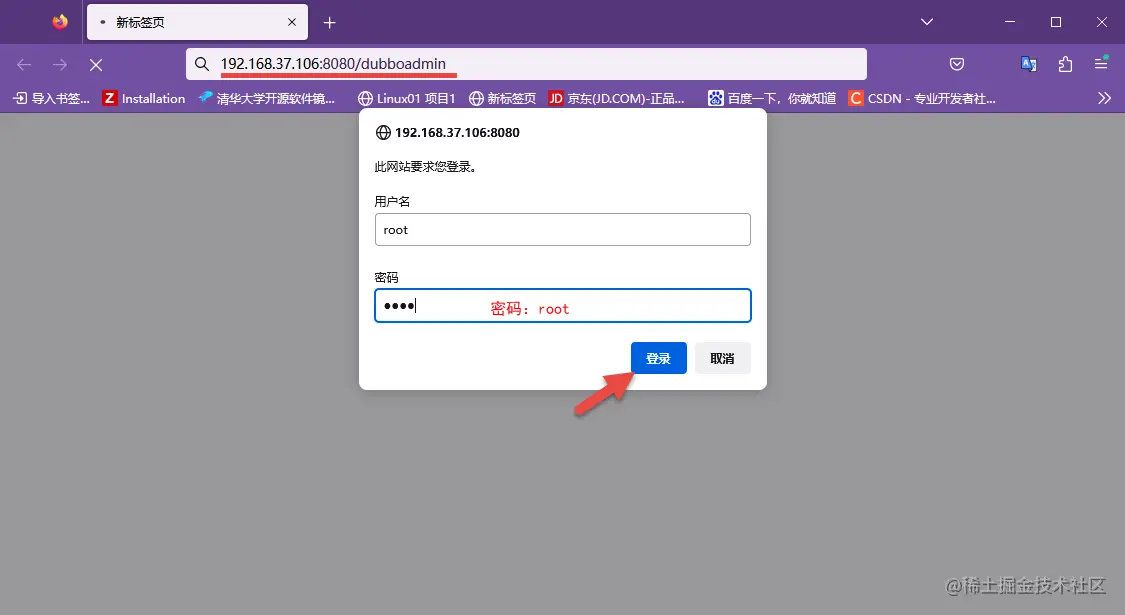Show more bookmarks chevron
Image resolution: width=1125 pixels, height=615 pixels.
tap(1104, 98)
